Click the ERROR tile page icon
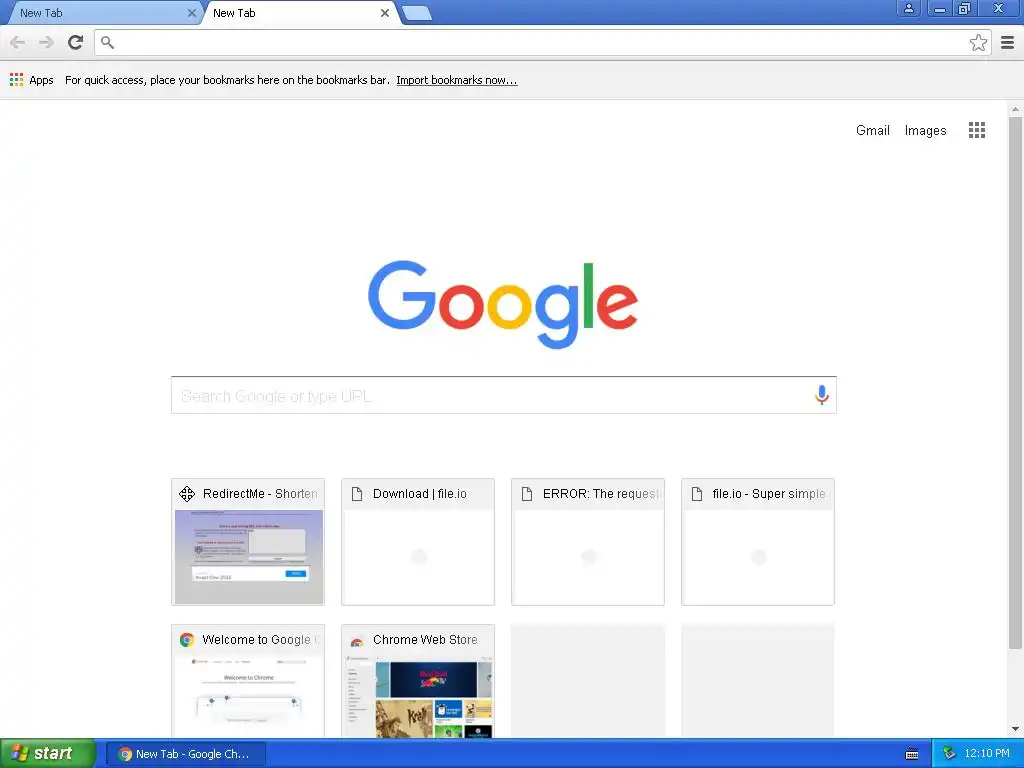1024x768 pixels. pyautogui.click(x=527, y=494)
